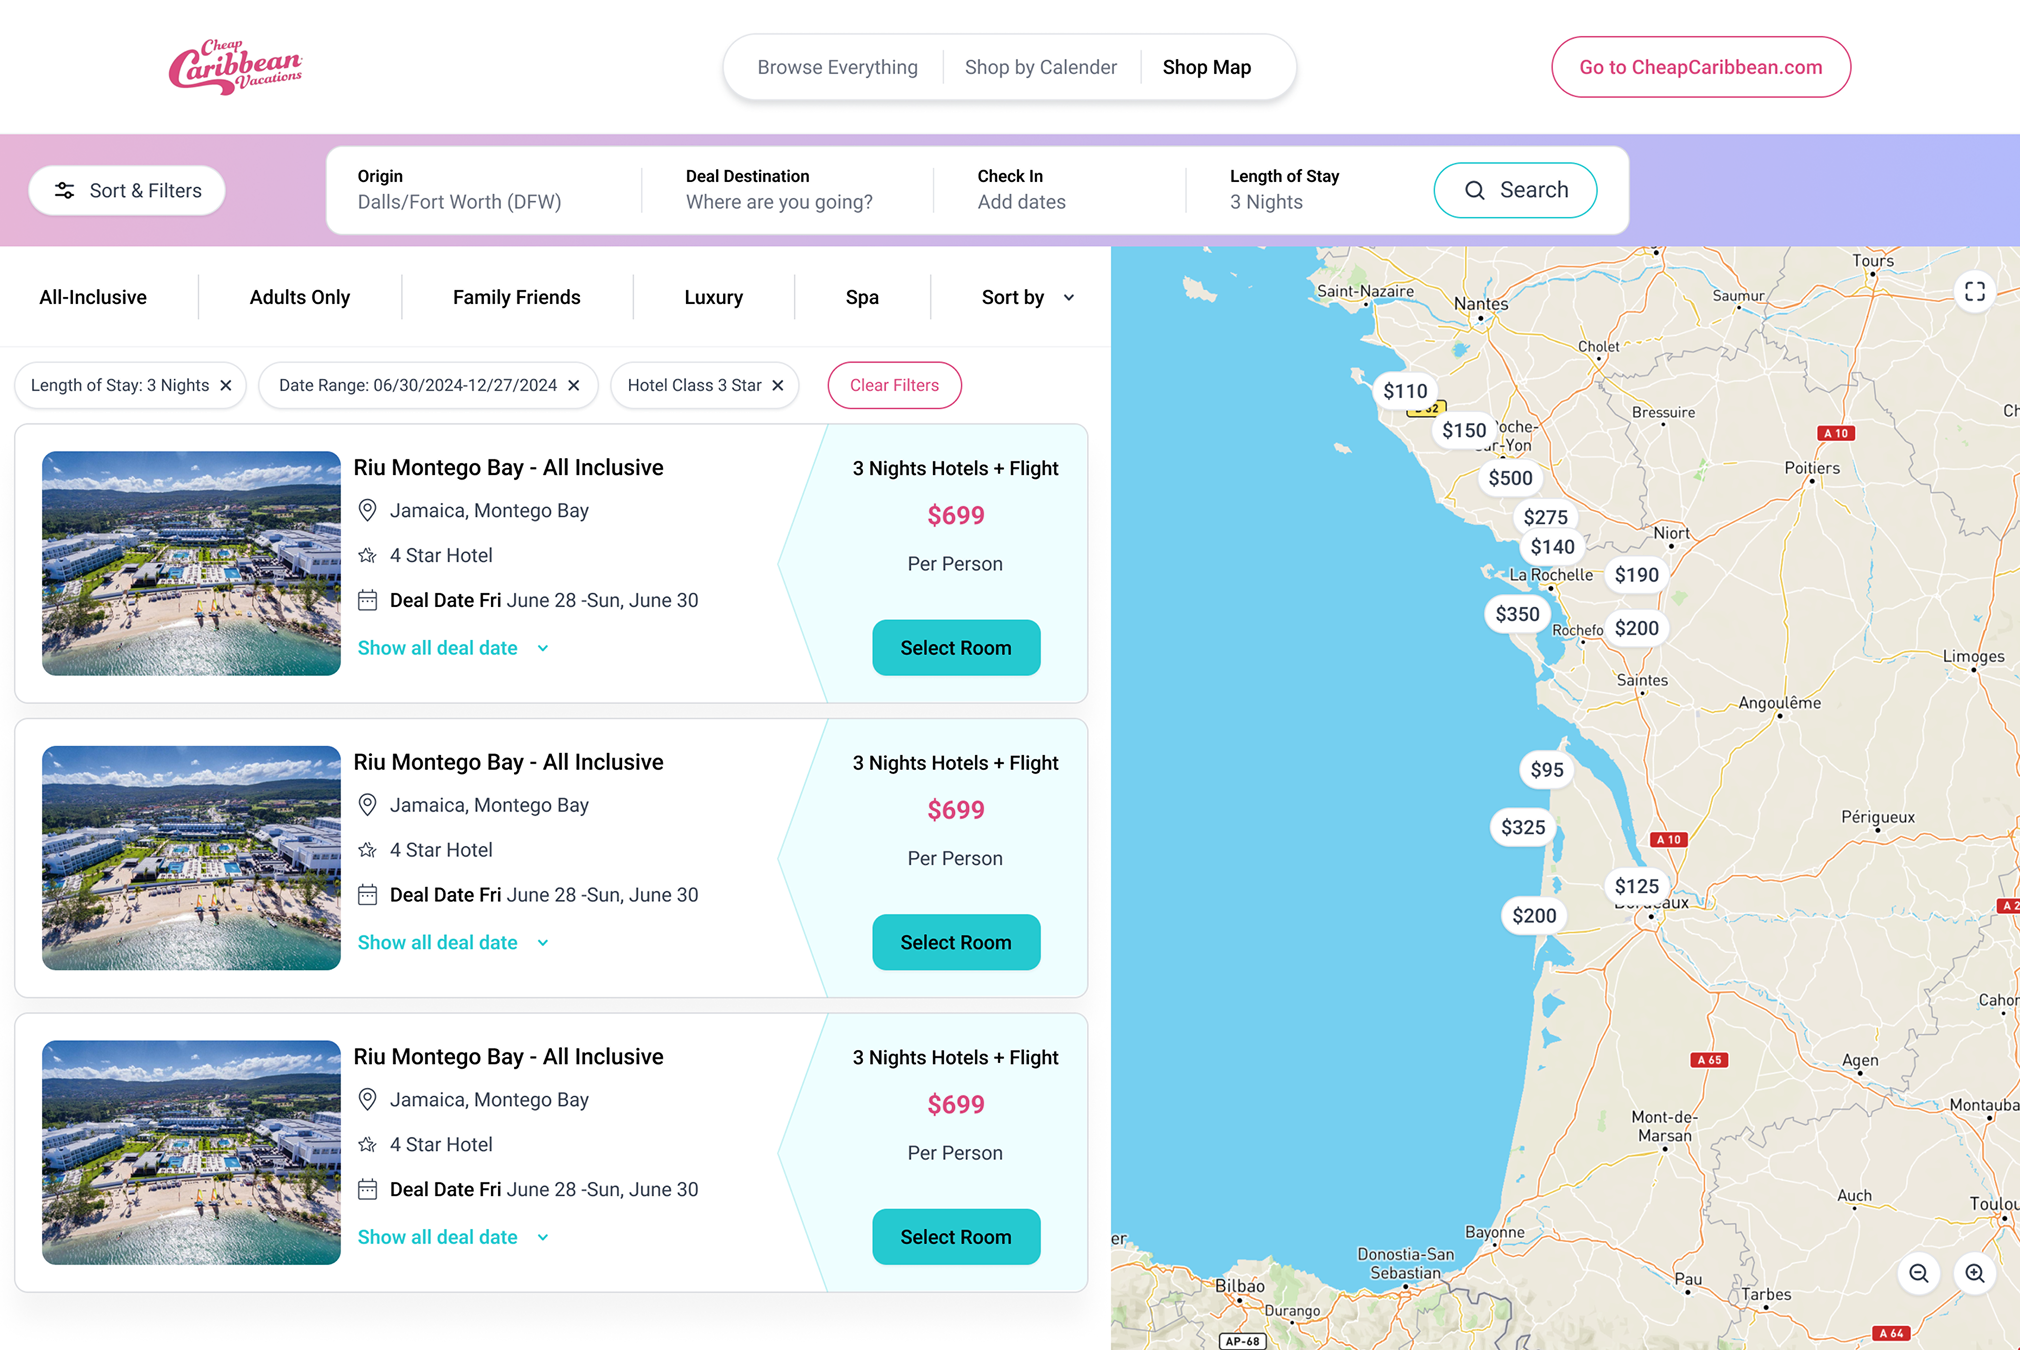Expand Show all deal date, first listing
Image resolution: width=2020 pixels, height=1350 pixels.
[454, 648]
